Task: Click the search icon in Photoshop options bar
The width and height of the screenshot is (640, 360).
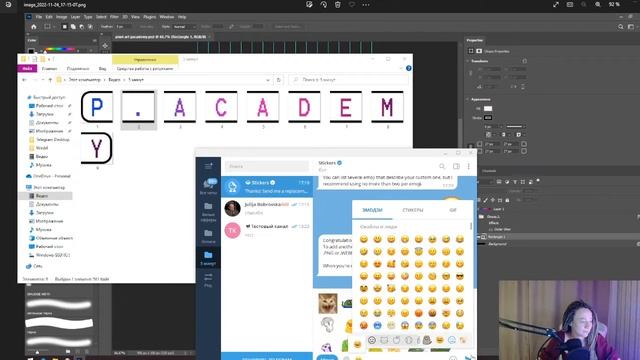Action: pos(621,27)
